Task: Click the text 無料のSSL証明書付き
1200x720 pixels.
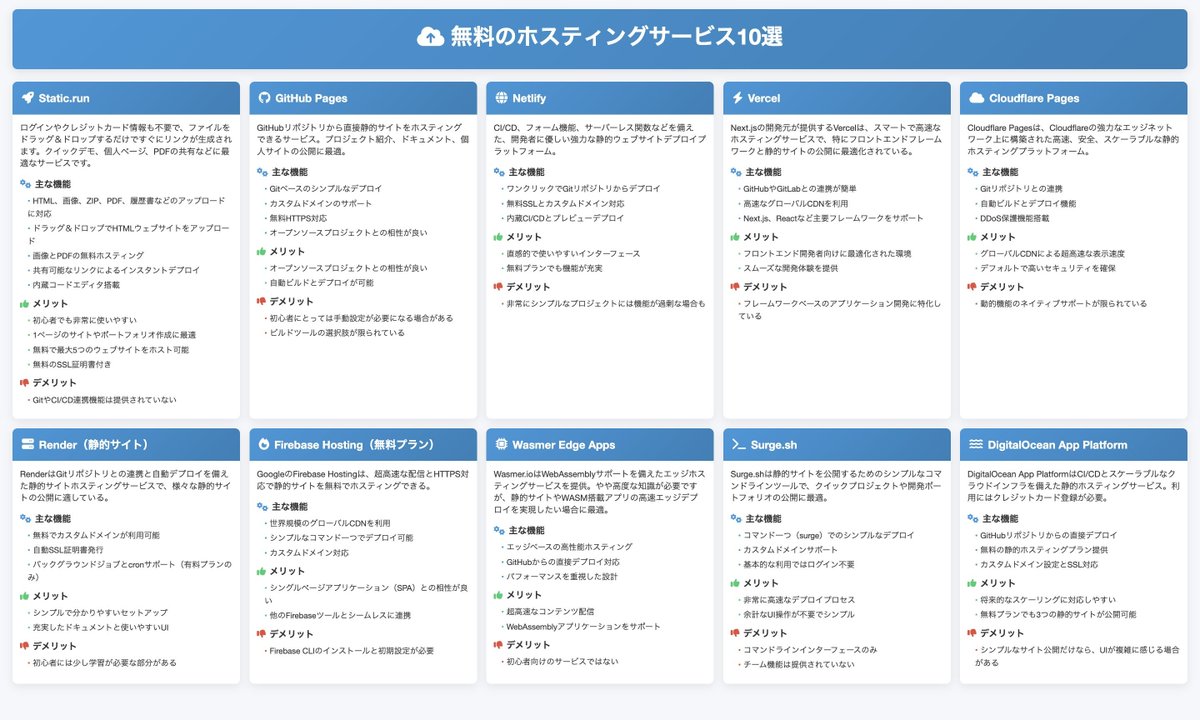Action: point(72,365)
